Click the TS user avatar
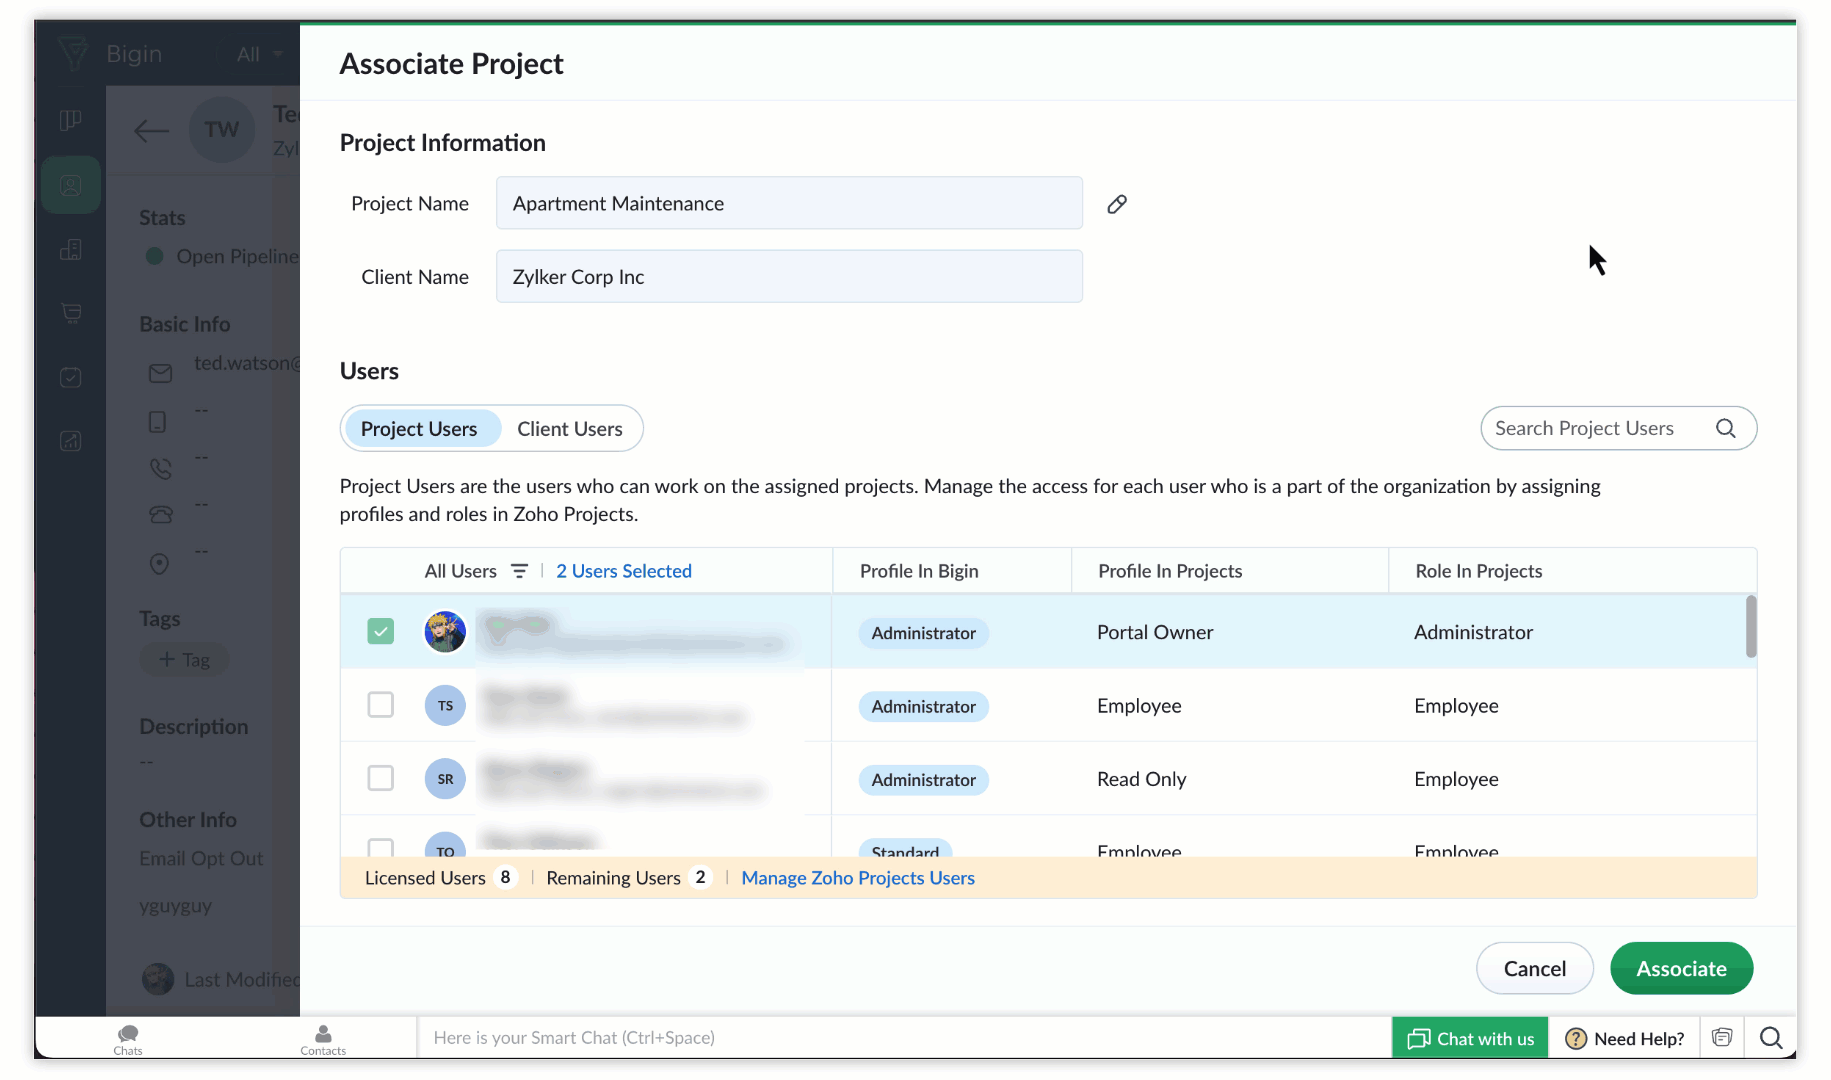Image resolution: width=1831 pixels, height=1080 pixels. (x=445, y=706)
